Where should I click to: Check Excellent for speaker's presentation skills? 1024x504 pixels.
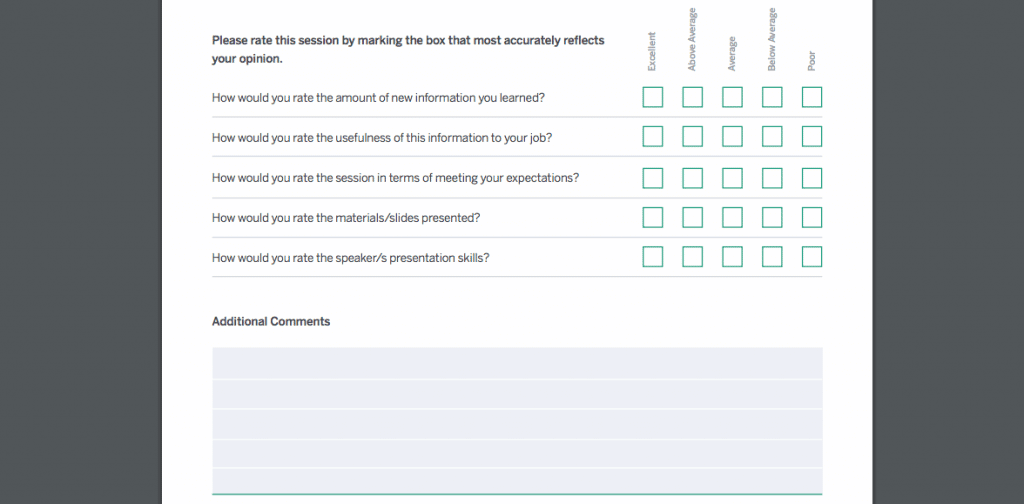point(652,257)
